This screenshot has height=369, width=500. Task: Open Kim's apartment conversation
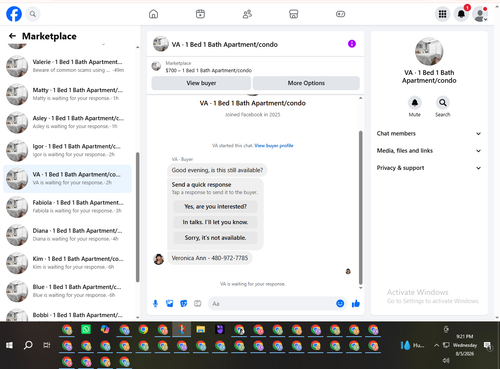tap(67, 263)
